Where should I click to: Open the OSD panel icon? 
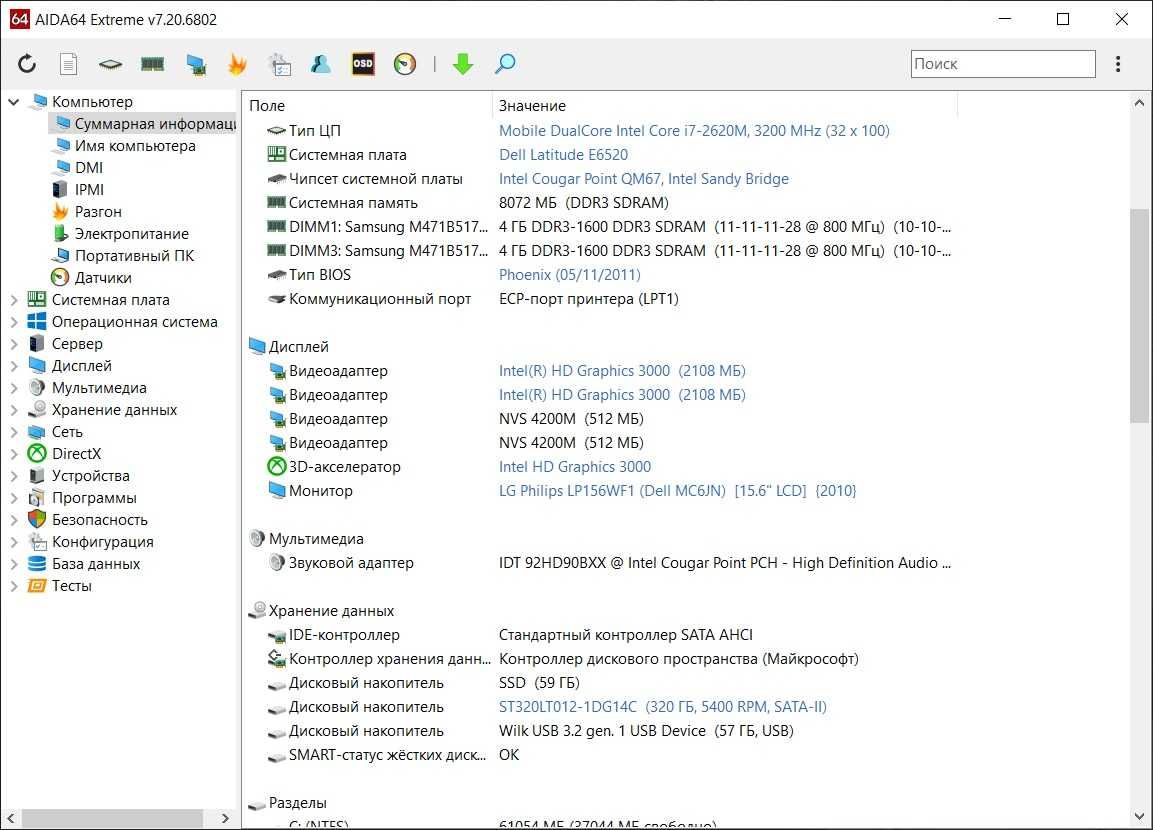(363, 64)
